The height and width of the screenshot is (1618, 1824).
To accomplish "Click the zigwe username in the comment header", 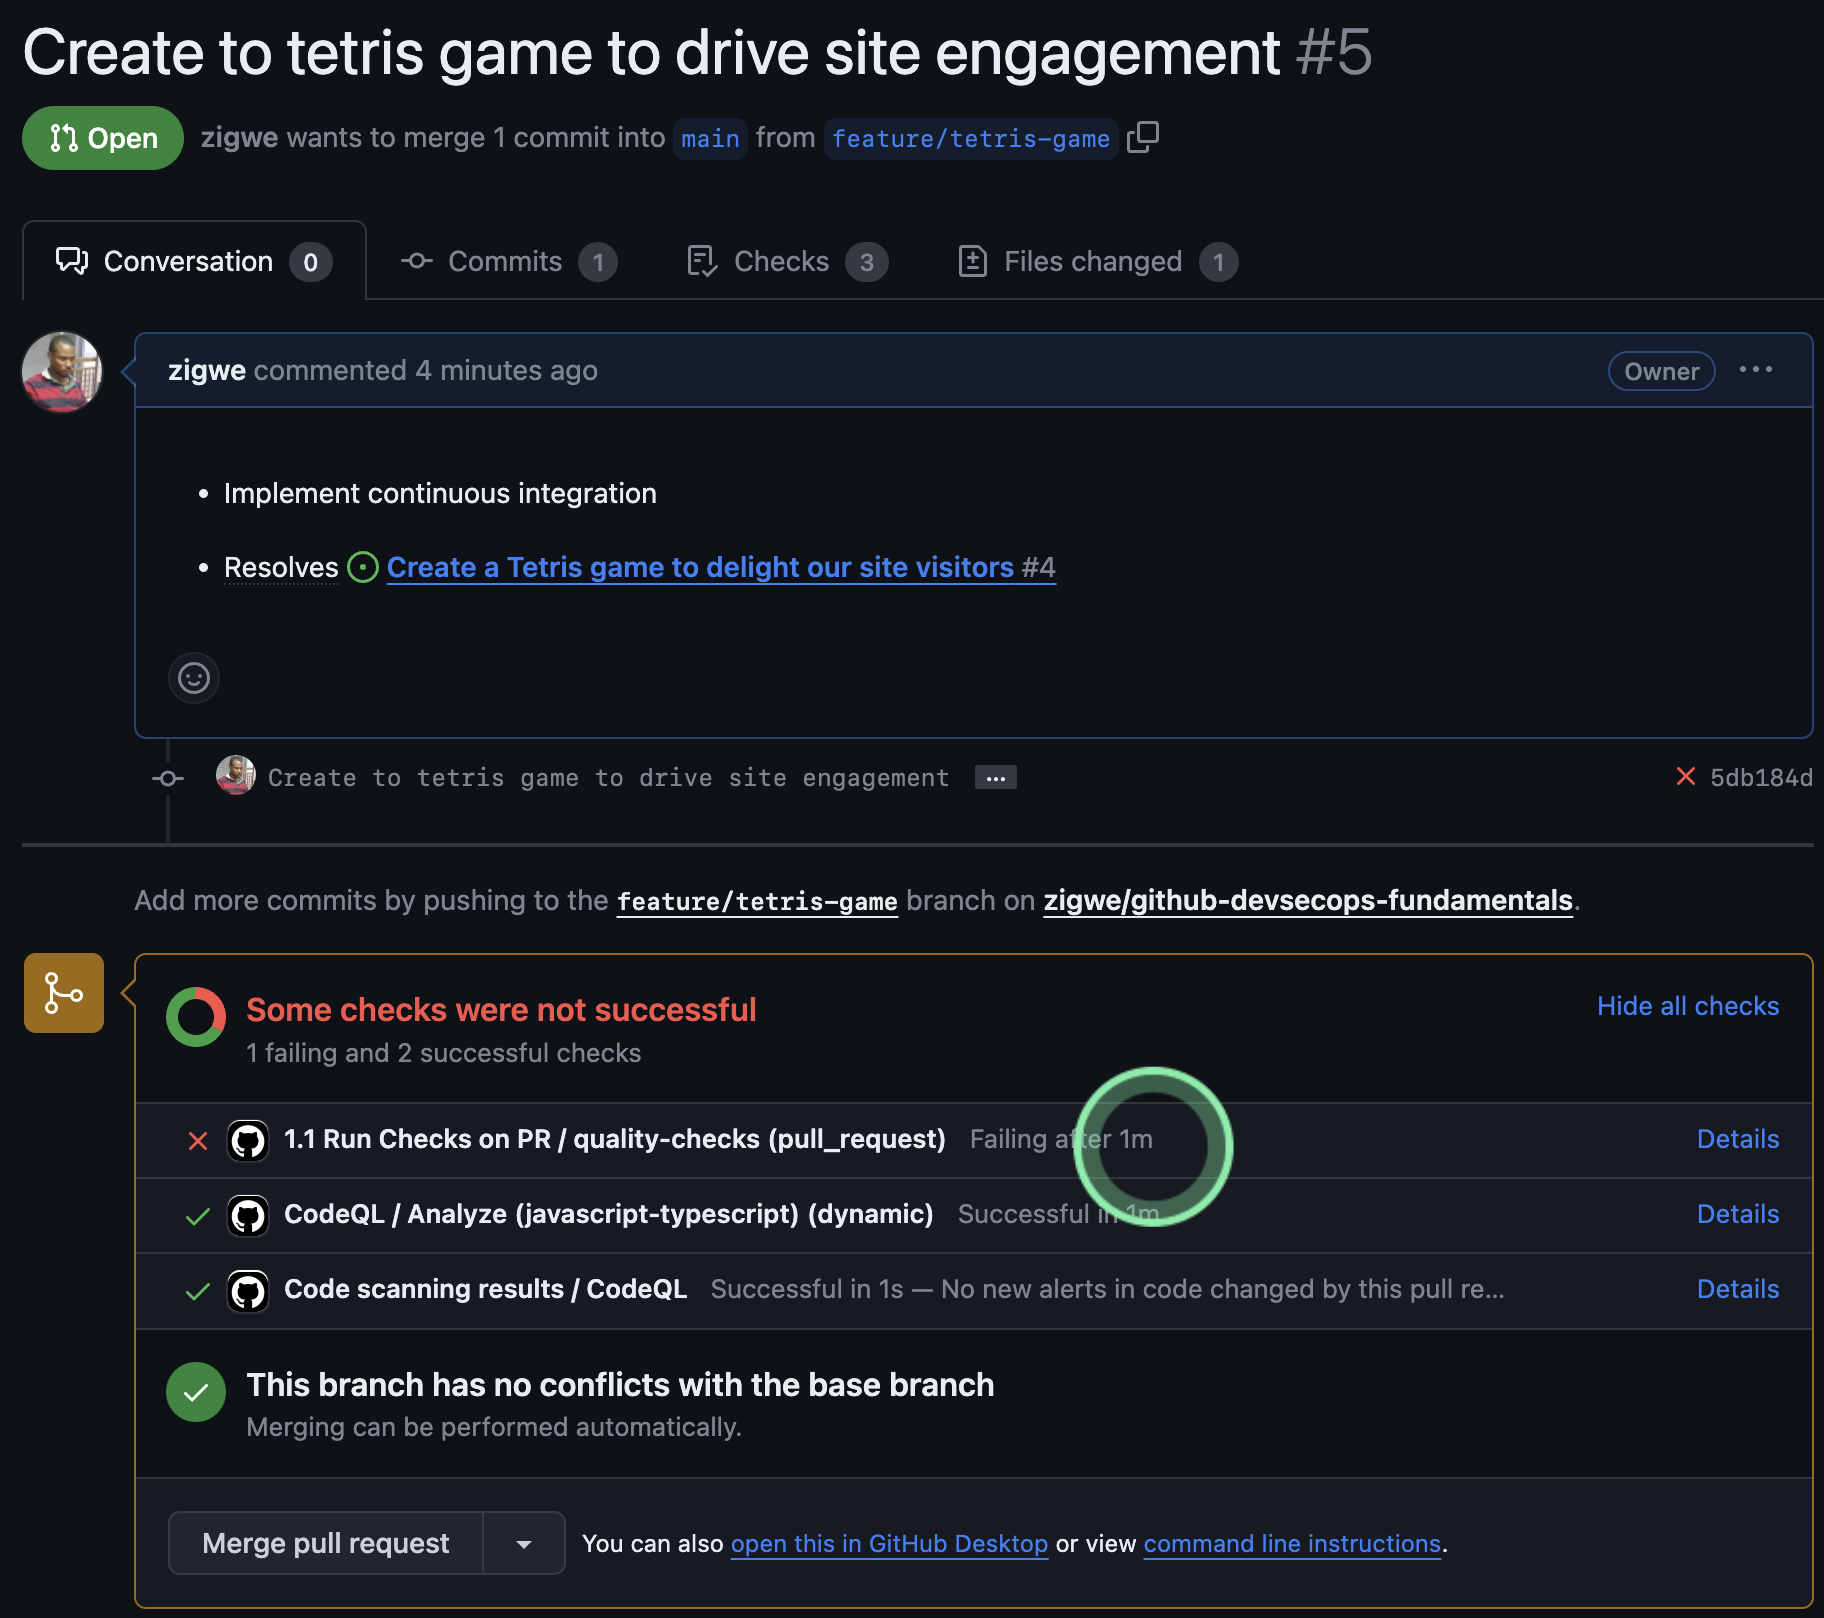I will tap(207, 371).
